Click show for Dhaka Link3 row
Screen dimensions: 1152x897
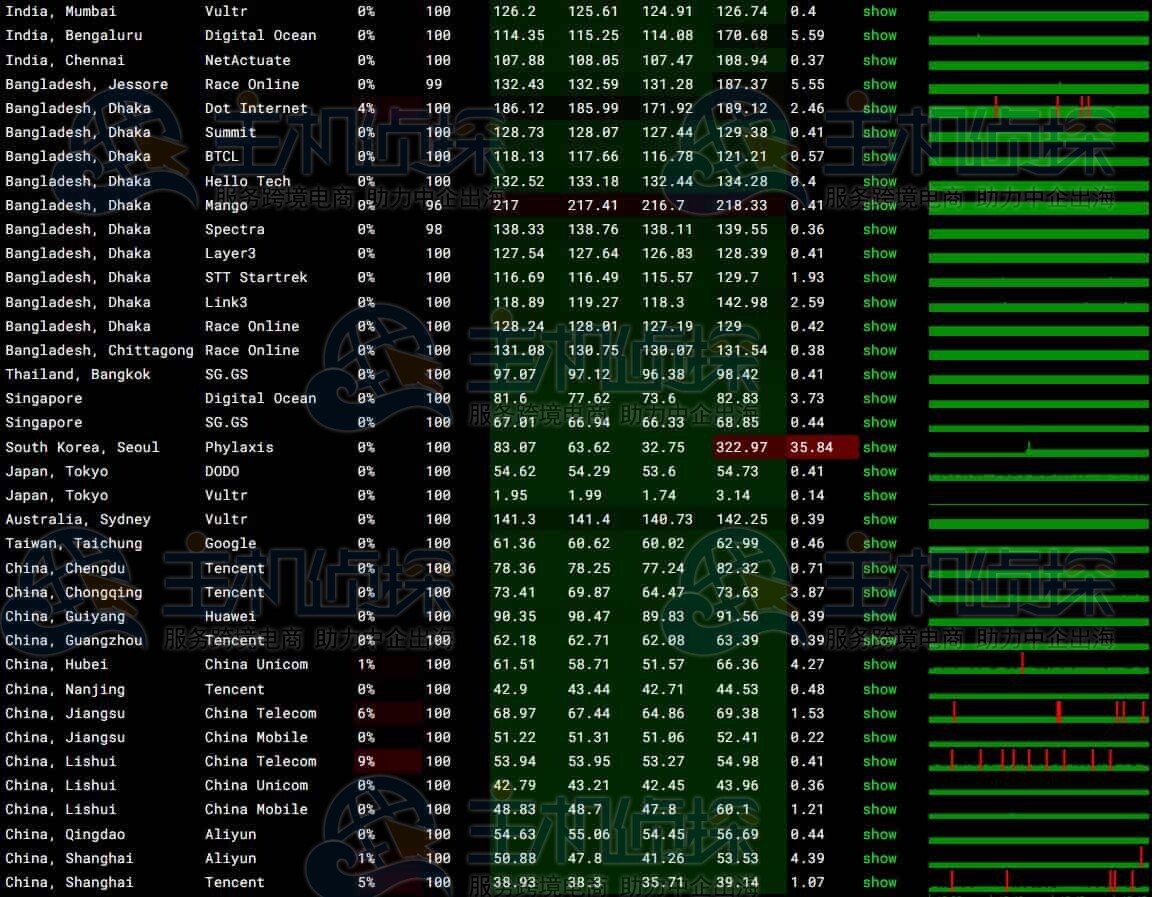(x=879, y=302)
